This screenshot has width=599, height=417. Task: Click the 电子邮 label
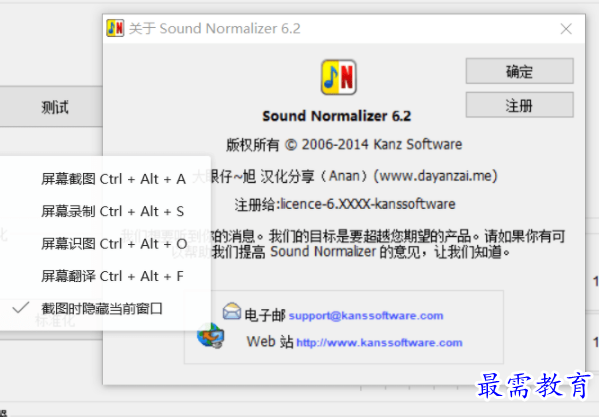(264, 315)
